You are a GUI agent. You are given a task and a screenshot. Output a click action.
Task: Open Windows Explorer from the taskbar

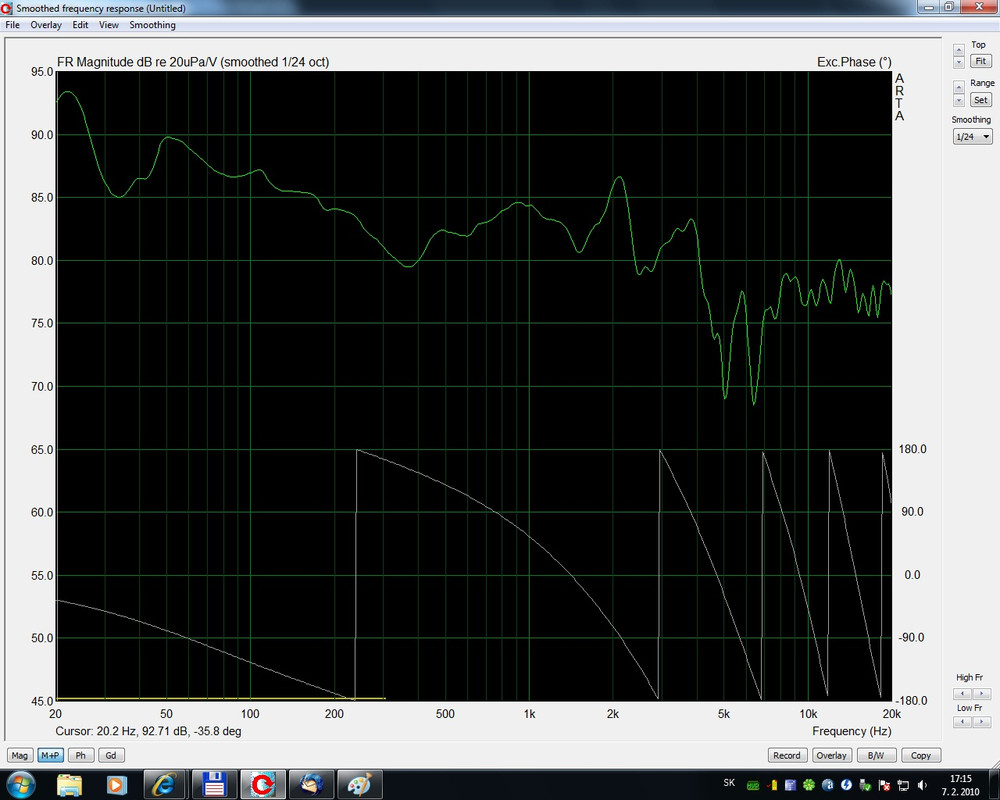coord(70,785)
